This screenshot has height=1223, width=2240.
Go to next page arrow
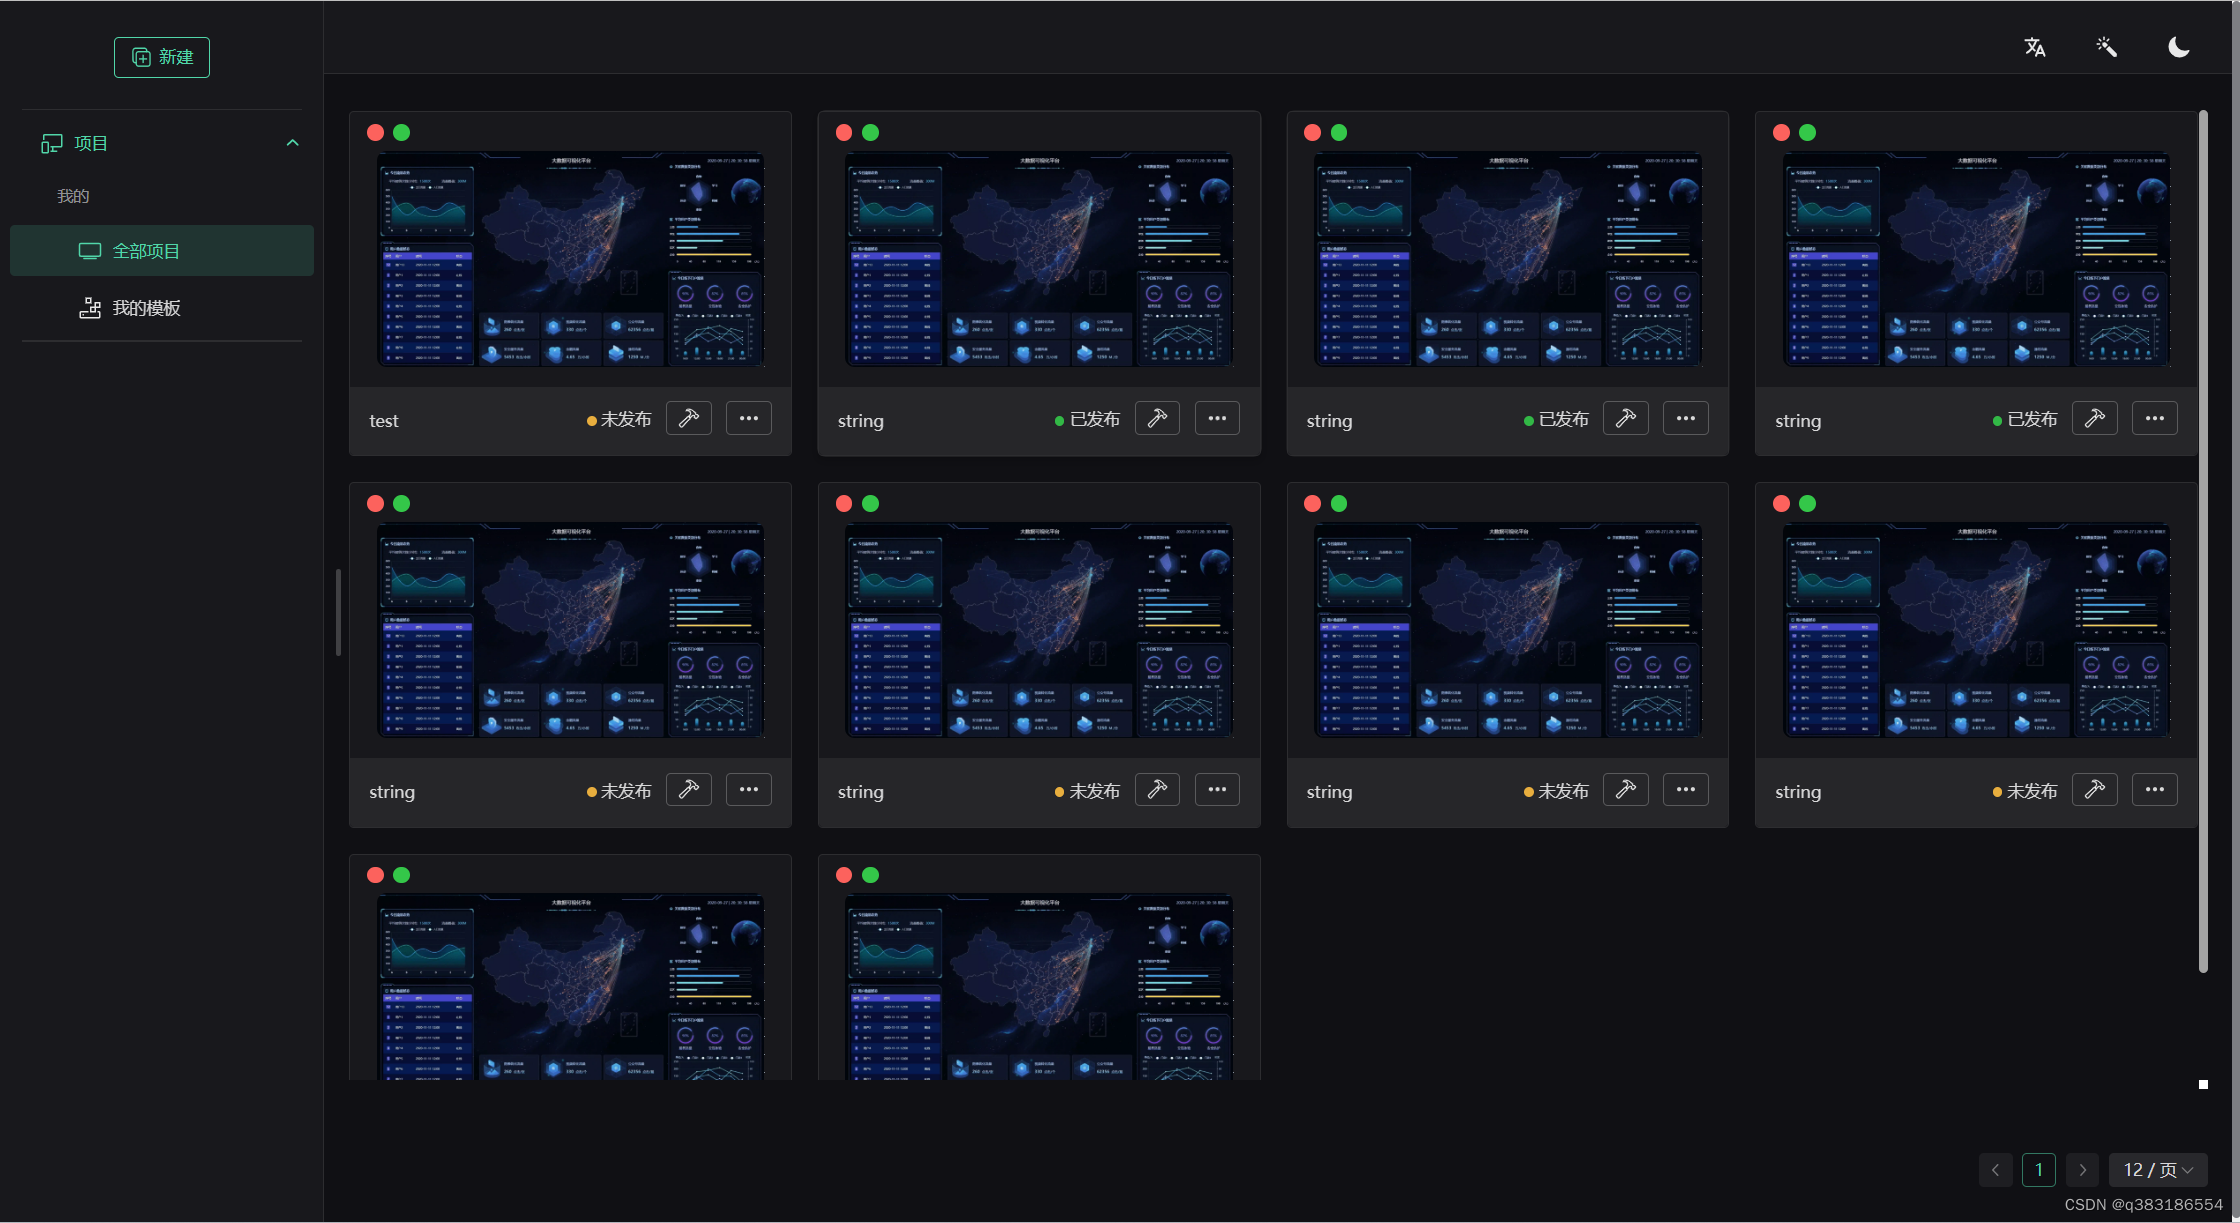pyautogui.click(x=2082, y=1170)
